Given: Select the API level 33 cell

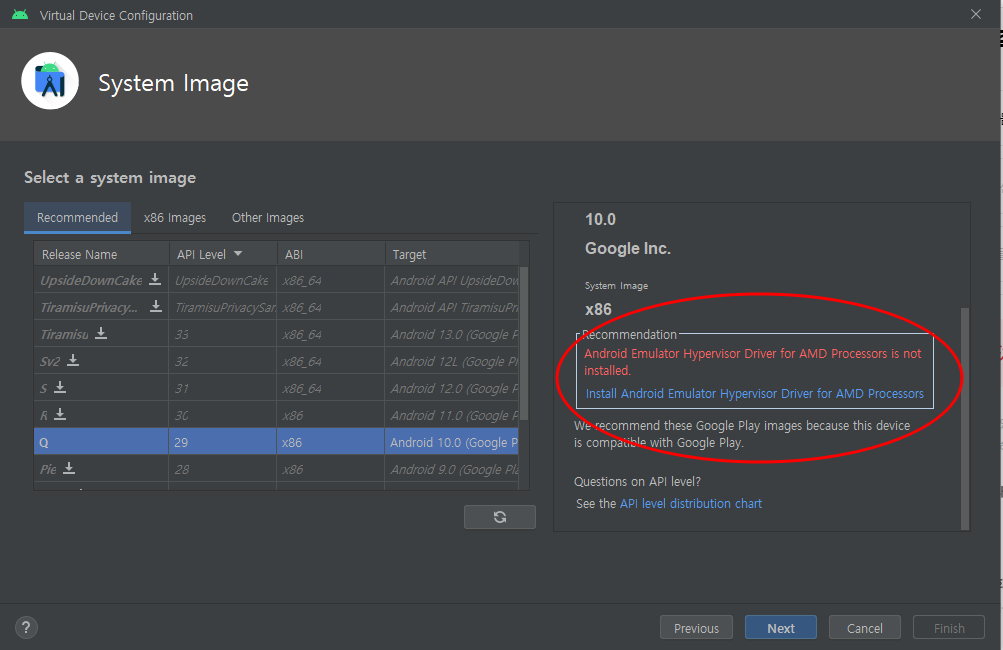Looking at the screenshot, I should (223, 334).
